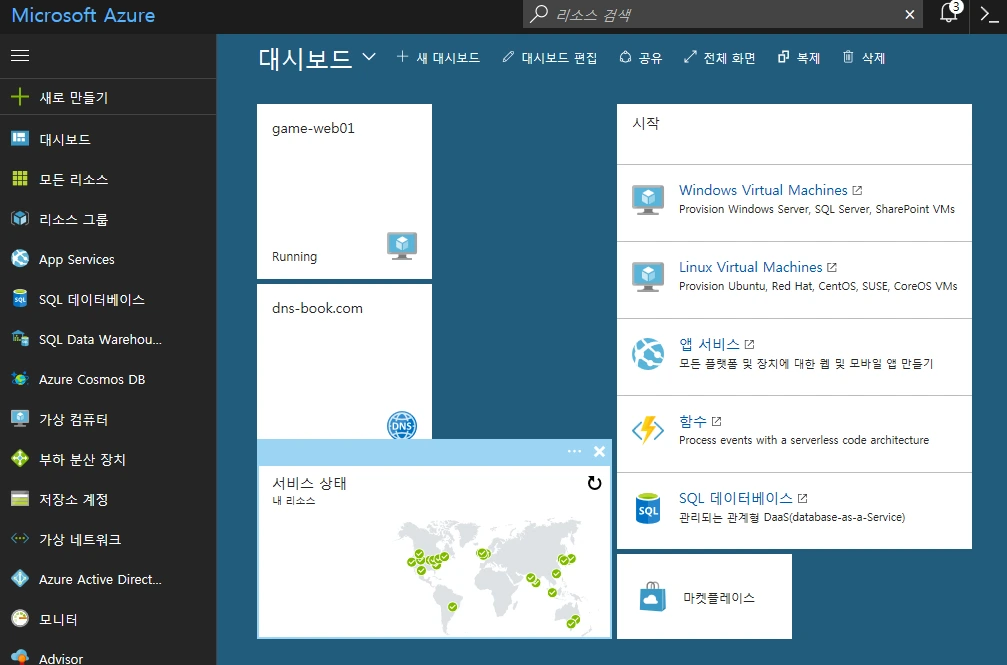Click the SQL cylinder icon in 시작 tile

[647, 508]
